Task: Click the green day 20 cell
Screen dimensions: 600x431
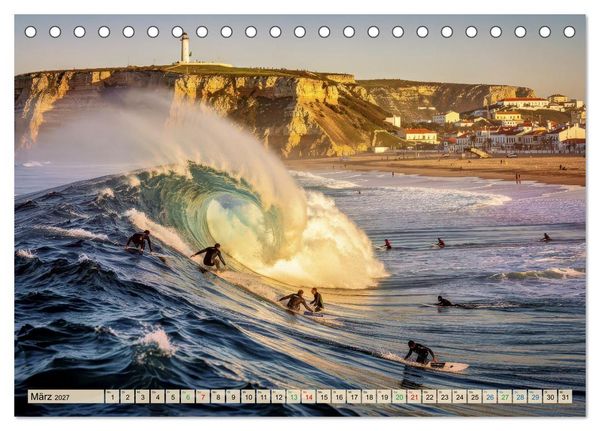Action: tap(399, 397)
